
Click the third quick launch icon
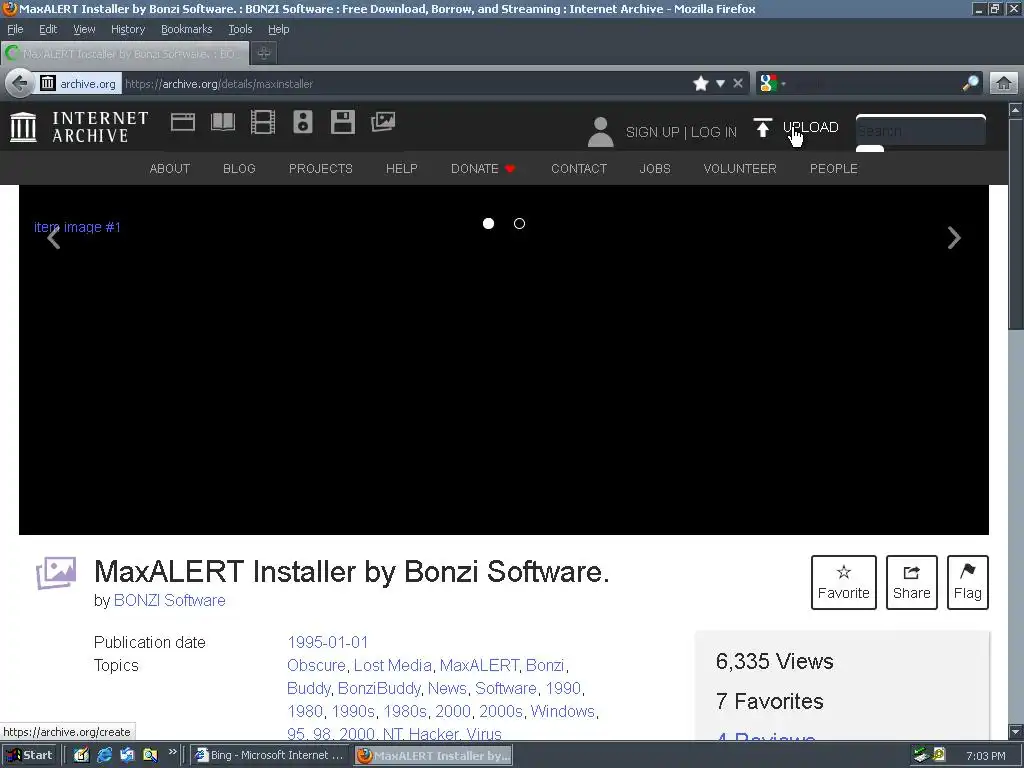coord(127,755)
